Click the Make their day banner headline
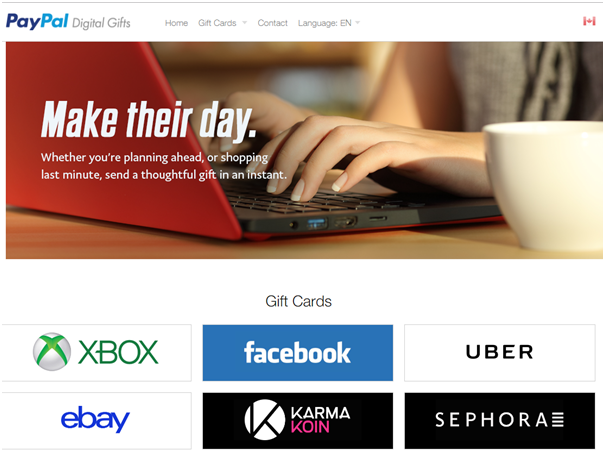The image size is (606, 459). pos(149,120)
